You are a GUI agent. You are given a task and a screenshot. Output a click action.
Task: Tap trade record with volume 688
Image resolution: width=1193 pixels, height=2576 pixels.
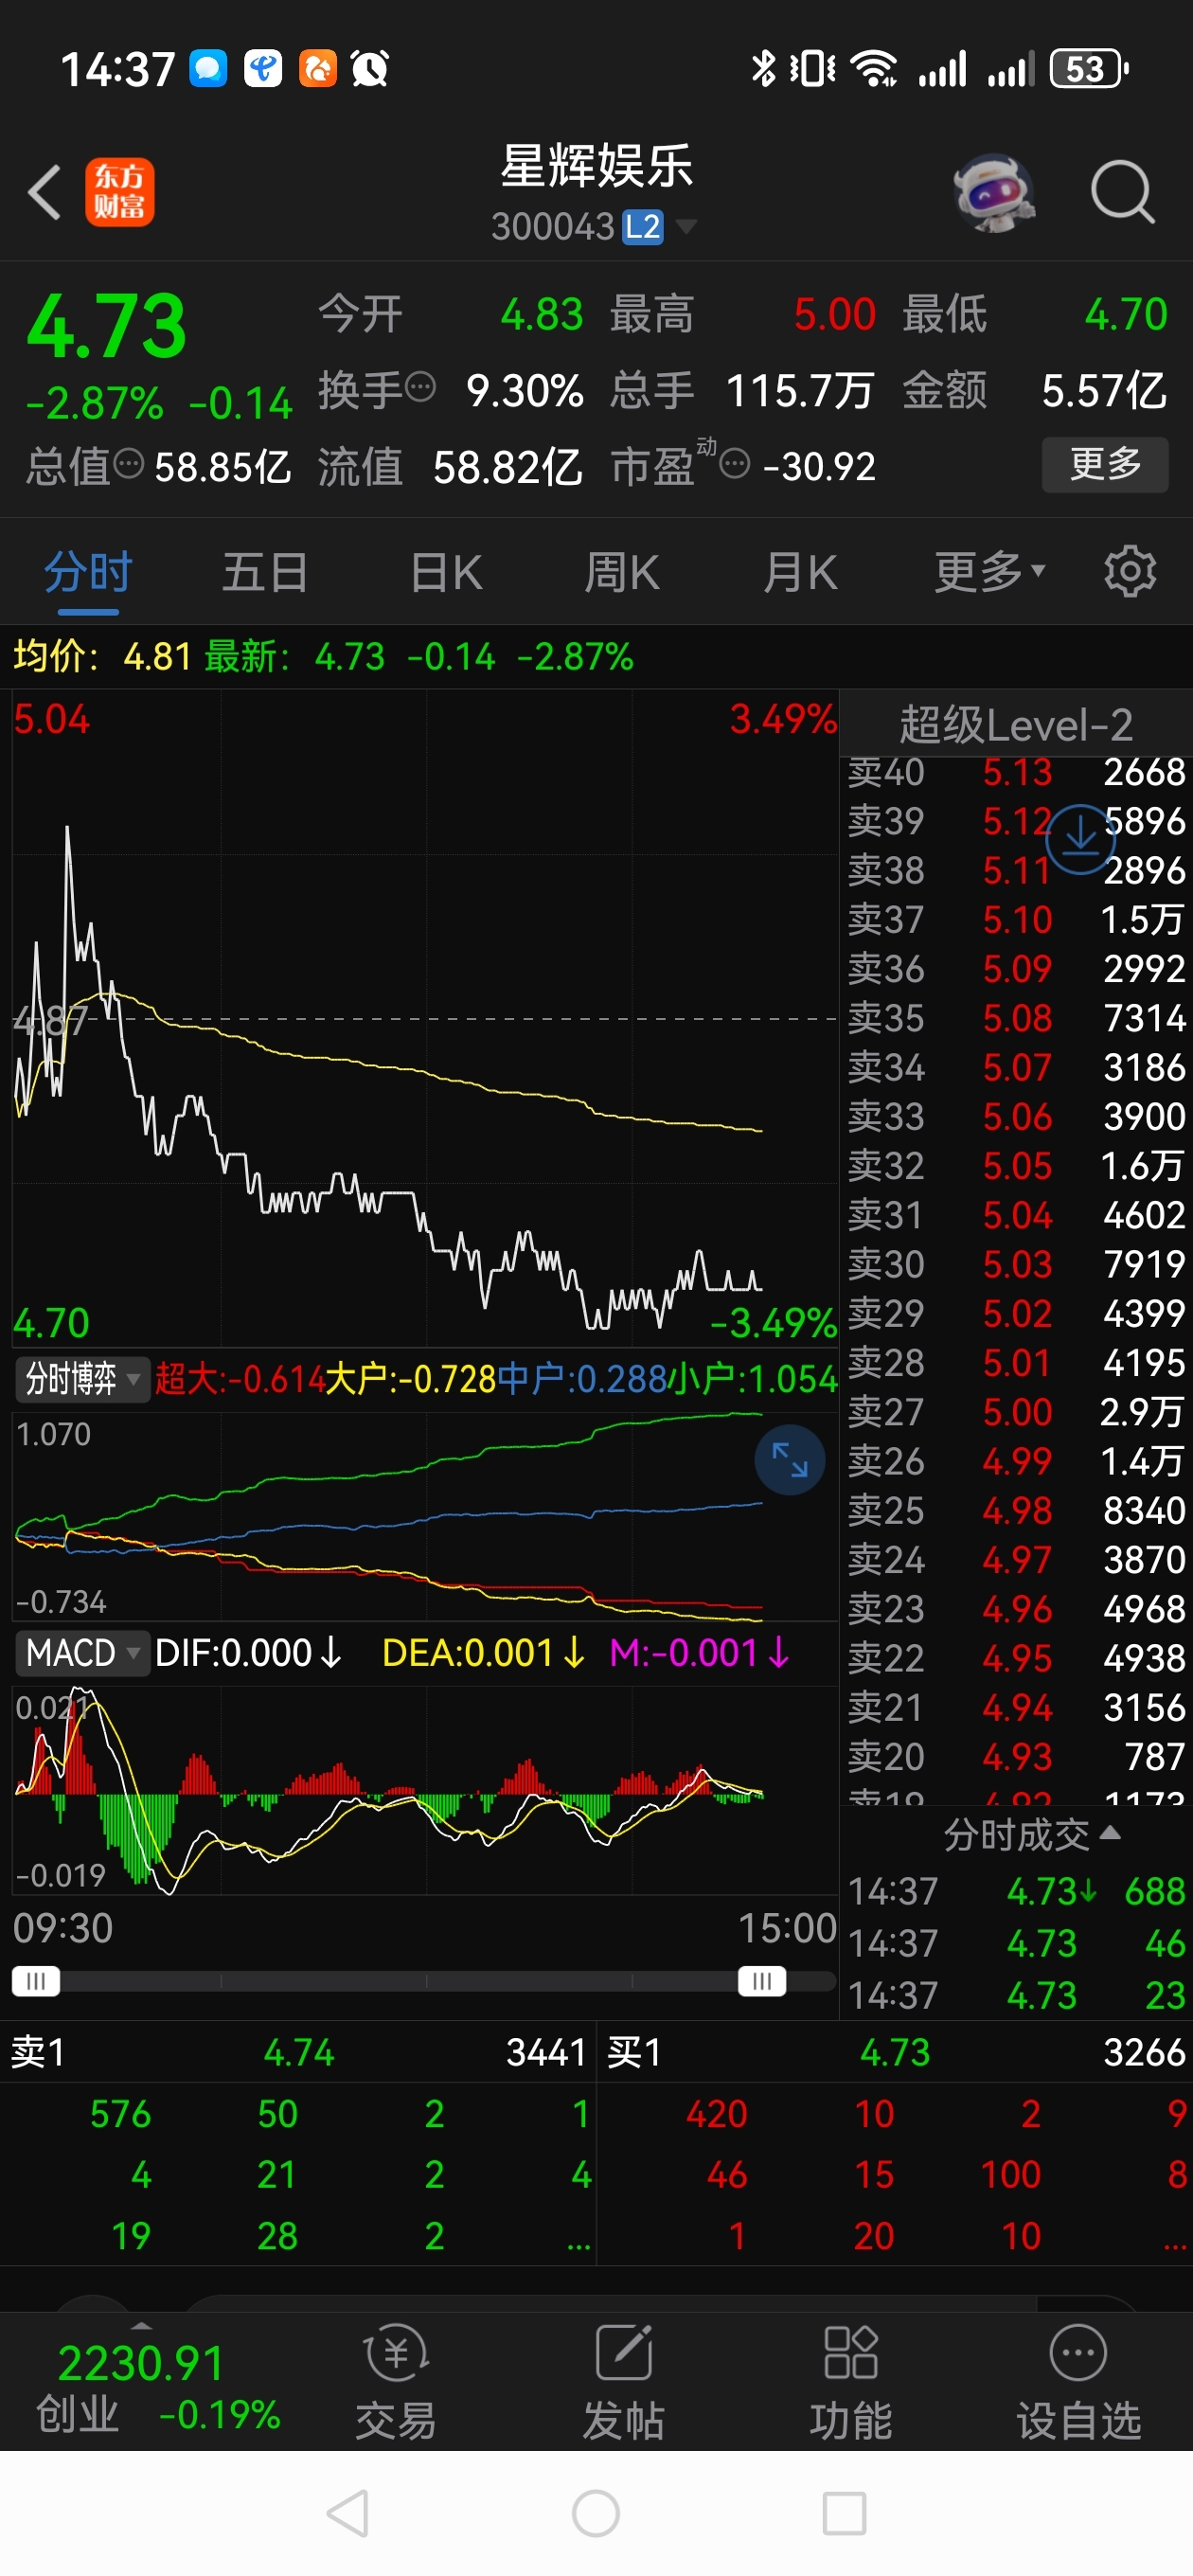(1016, 1891)
